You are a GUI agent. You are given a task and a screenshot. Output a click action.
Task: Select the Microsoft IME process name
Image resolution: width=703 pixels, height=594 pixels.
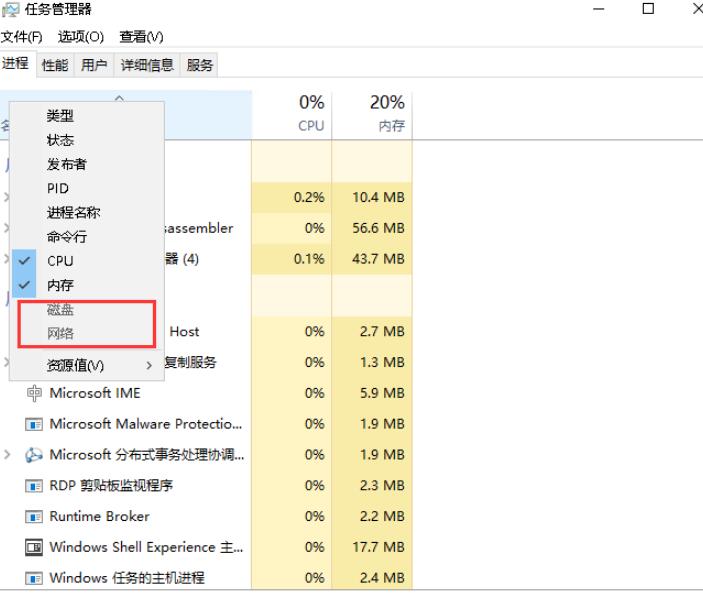pos(95,393)
